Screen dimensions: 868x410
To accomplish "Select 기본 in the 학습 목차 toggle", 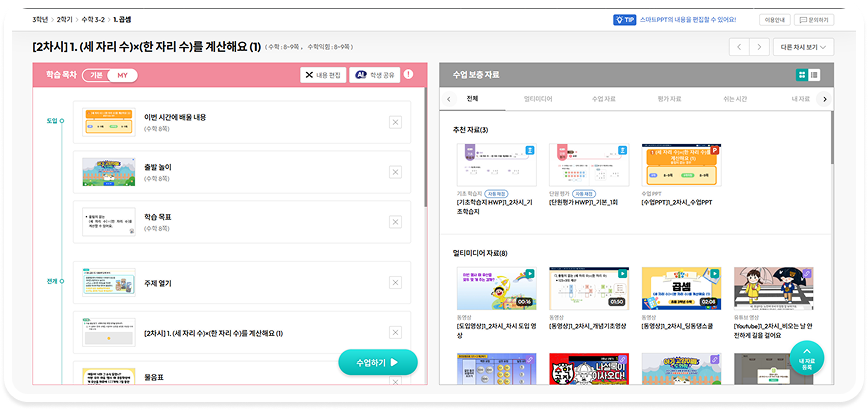I will click(96, 75).
